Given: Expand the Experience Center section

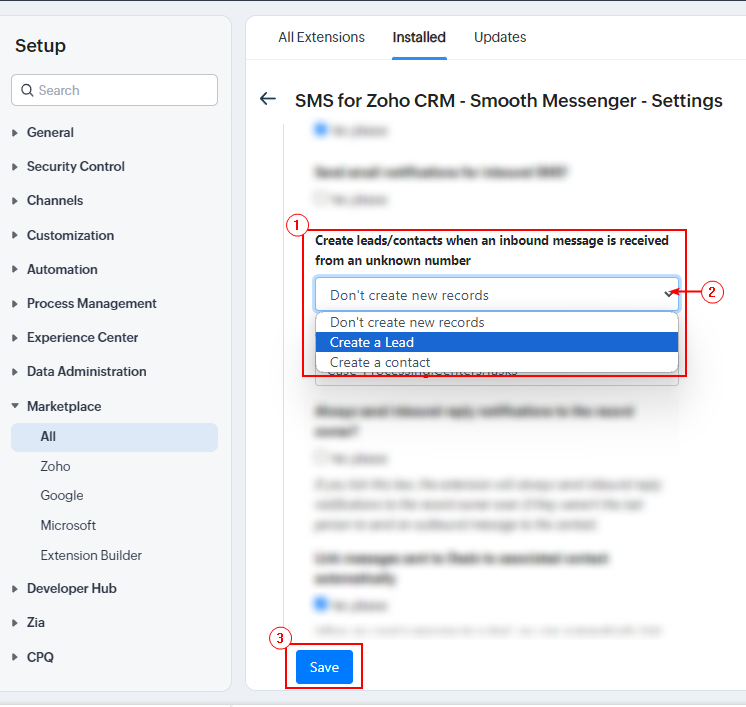Looking at the screenshot, I should pos(82,337).
